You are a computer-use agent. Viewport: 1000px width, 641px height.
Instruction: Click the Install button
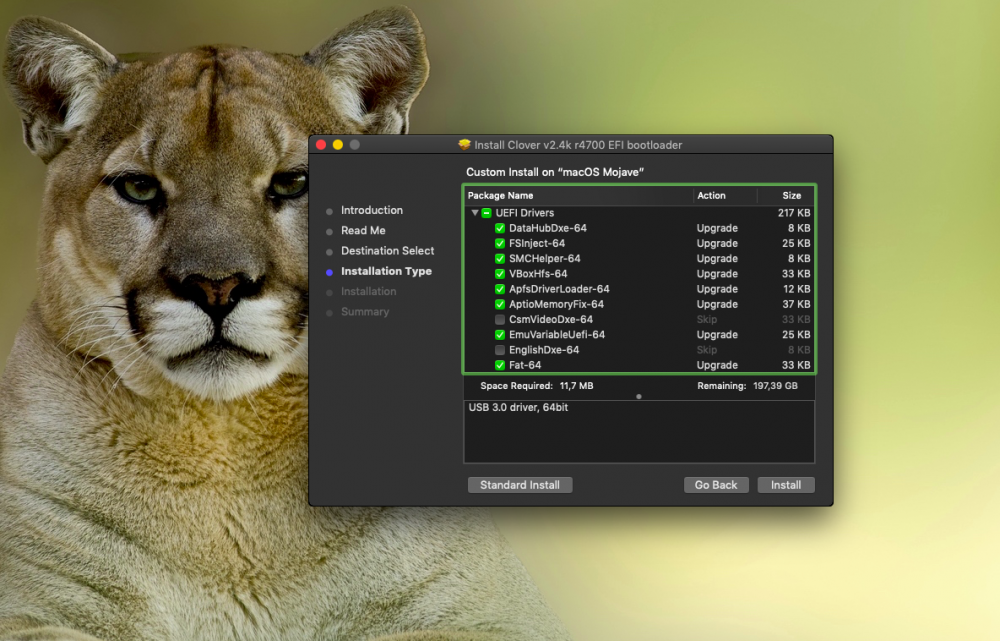pos(786,485)
